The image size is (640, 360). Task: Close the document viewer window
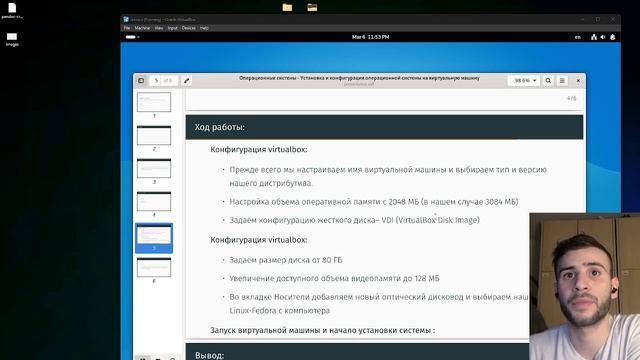click(x=578, y=81)
